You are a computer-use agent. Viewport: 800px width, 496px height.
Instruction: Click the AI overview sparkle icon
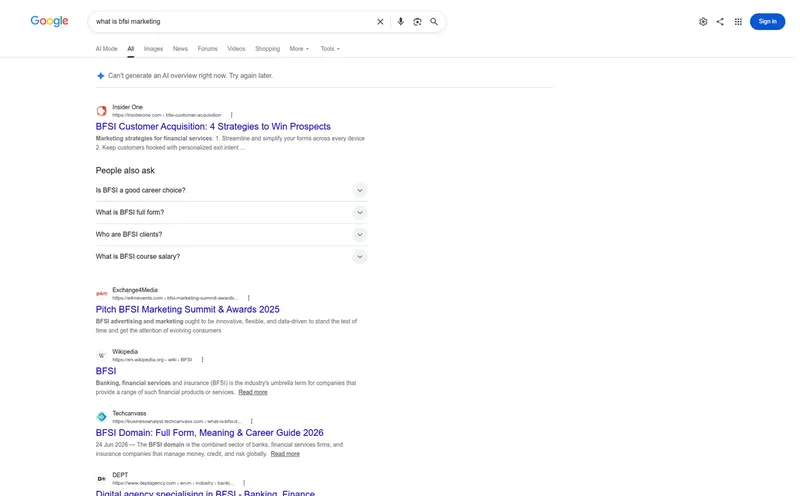(x=101, y=76)
